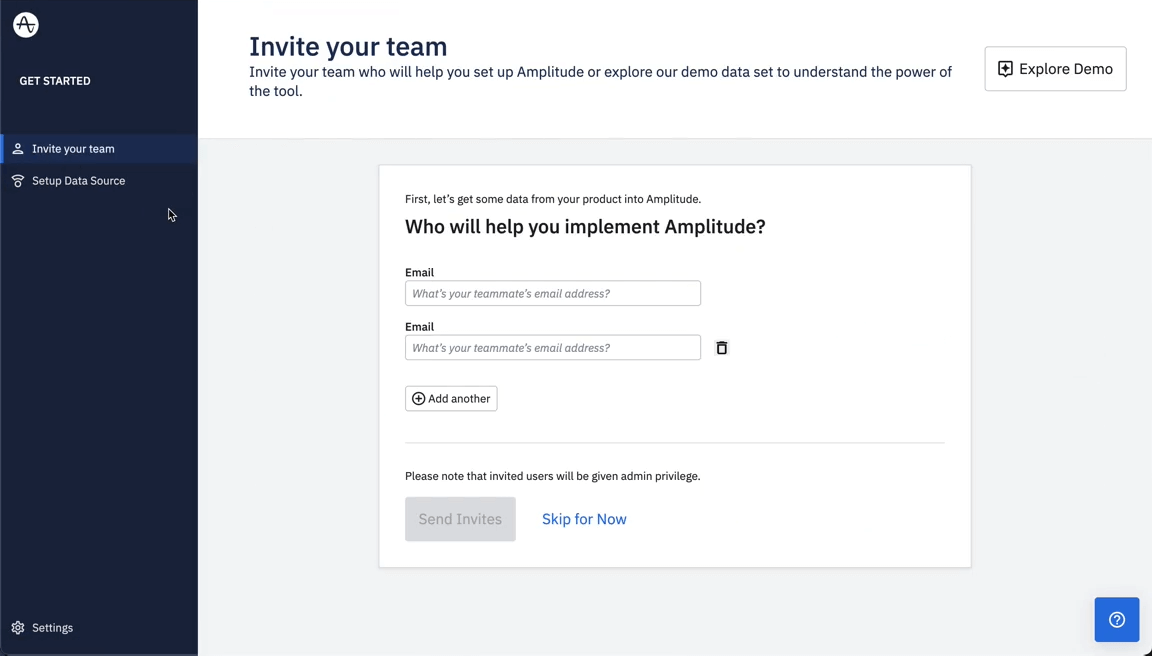Focus the second teammate email input

[552, 348]
